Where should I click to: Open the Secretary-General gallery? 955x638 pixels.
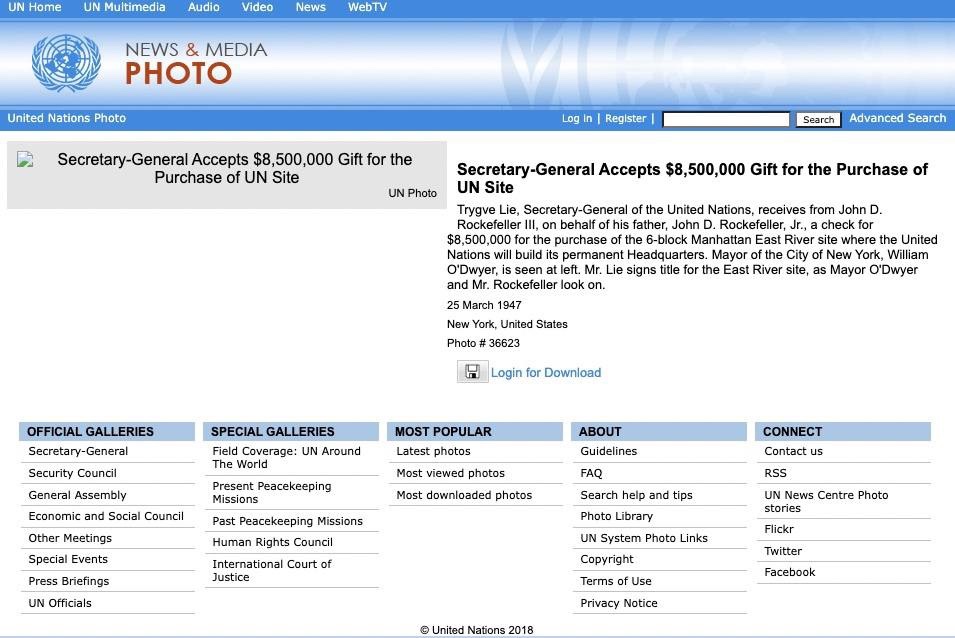pyautogui.click(x=78, y=451)
